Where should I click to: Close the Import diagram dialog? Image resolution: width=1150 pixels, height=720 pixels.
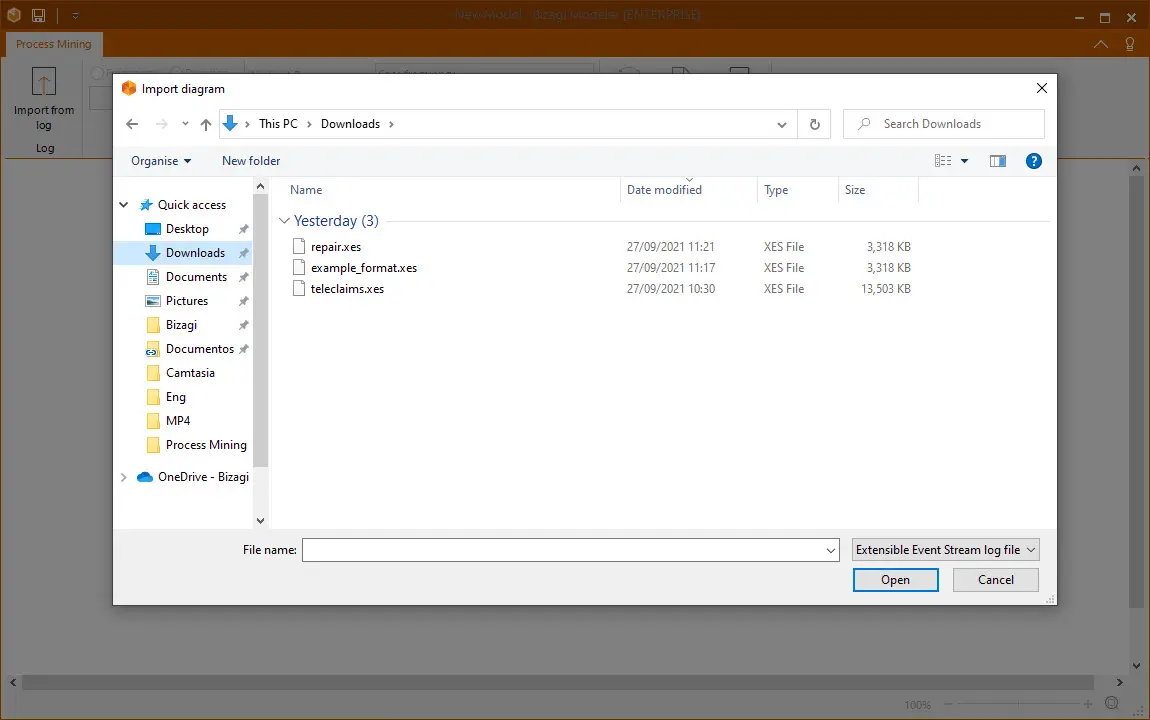point(1041,88)
